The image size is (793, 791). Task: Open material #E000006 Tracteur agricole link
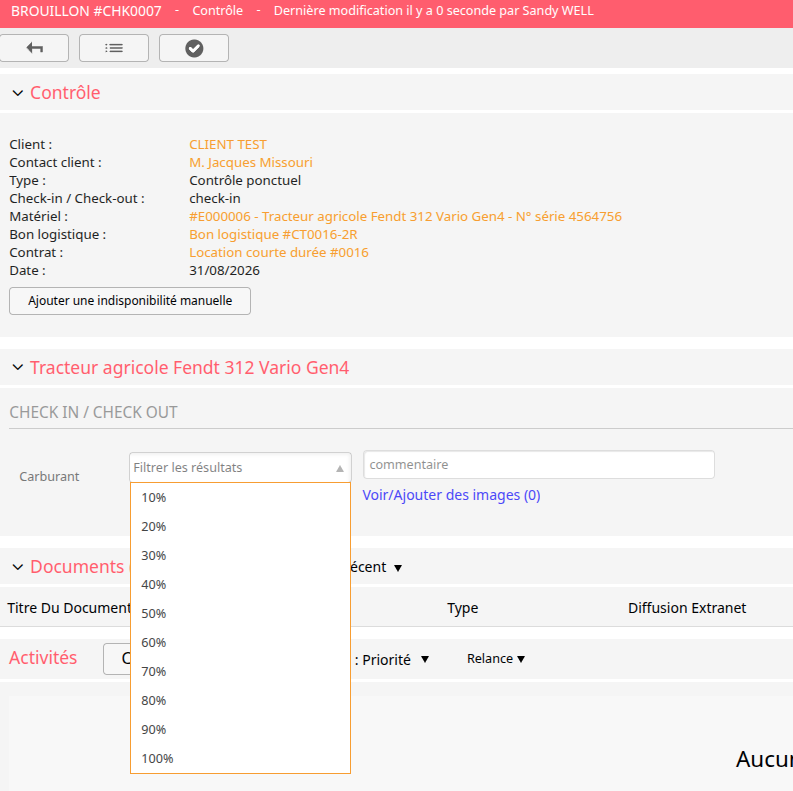click(405, 216)
